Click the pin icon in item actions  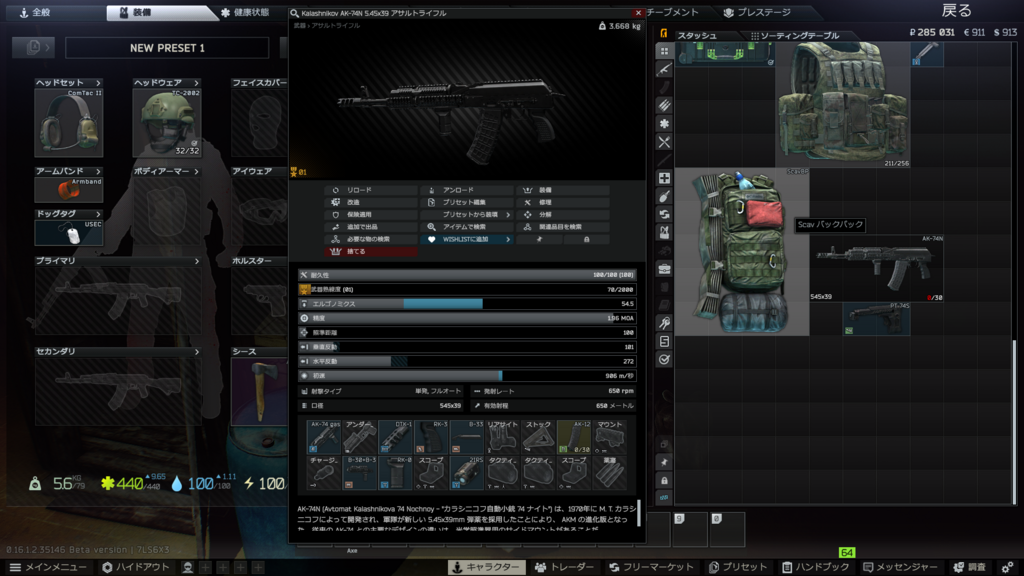pyautogui.click(x=539, y=240)
